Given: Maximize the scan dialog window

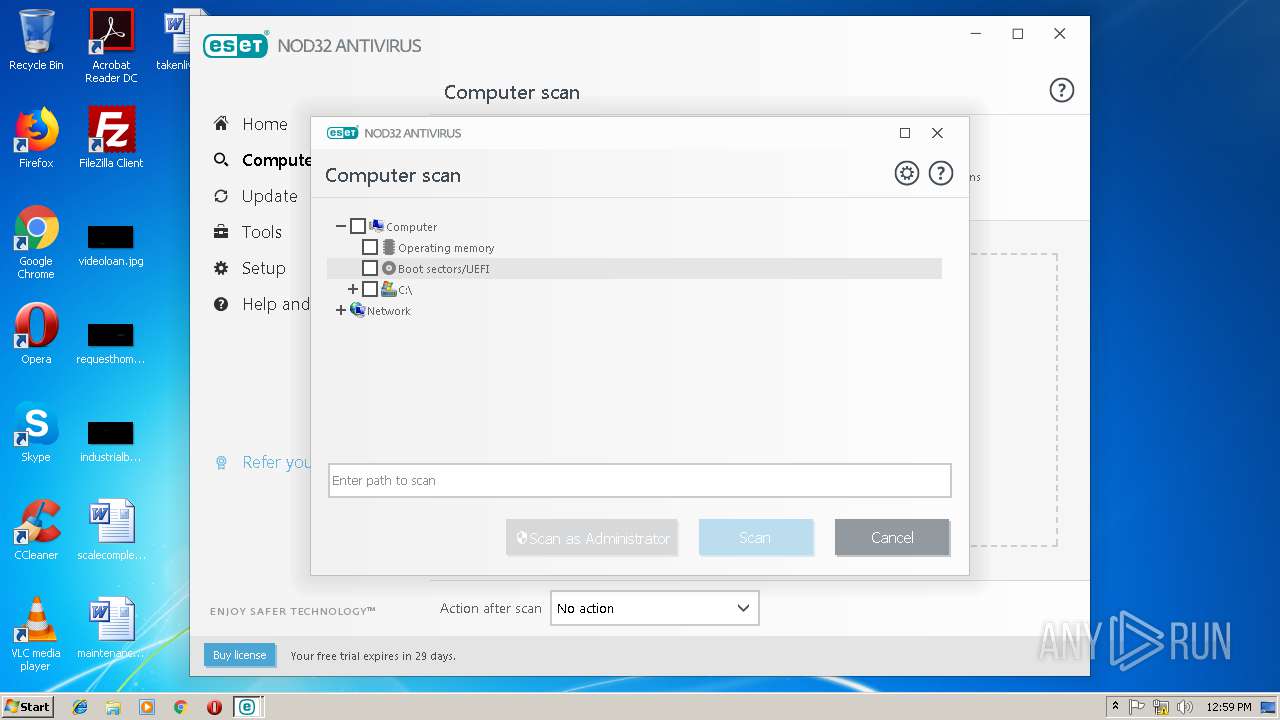Looking at the screenshot, I should (905, 133).
